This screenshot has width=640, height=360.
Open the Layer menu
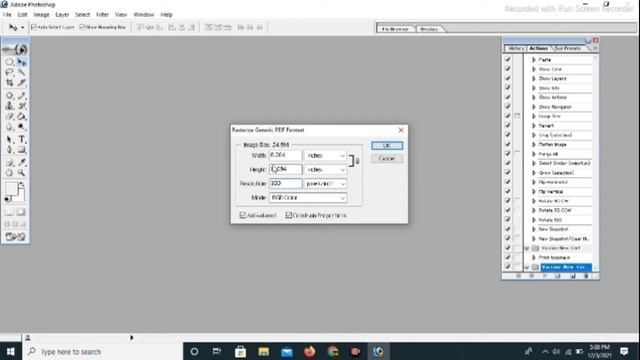pyautogui.click(x=62, y=15)
